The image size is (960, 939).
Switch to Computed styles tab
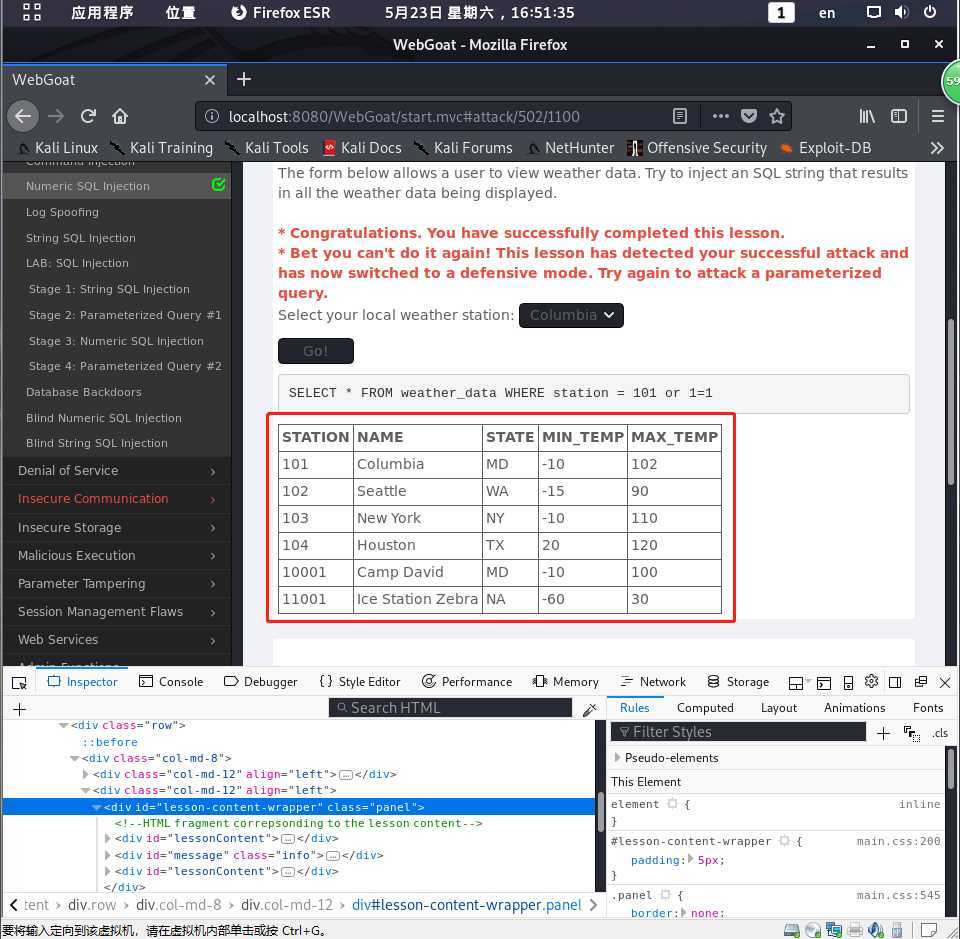click(x=705, y=708)
